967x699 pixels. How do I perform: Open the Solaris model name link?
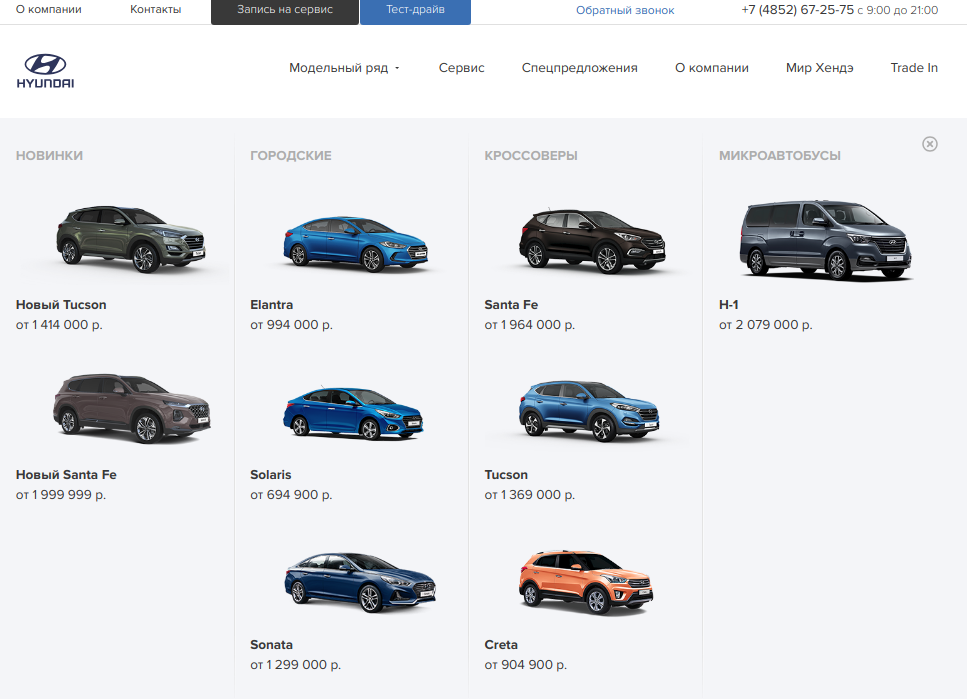click(x=270, y=474)
